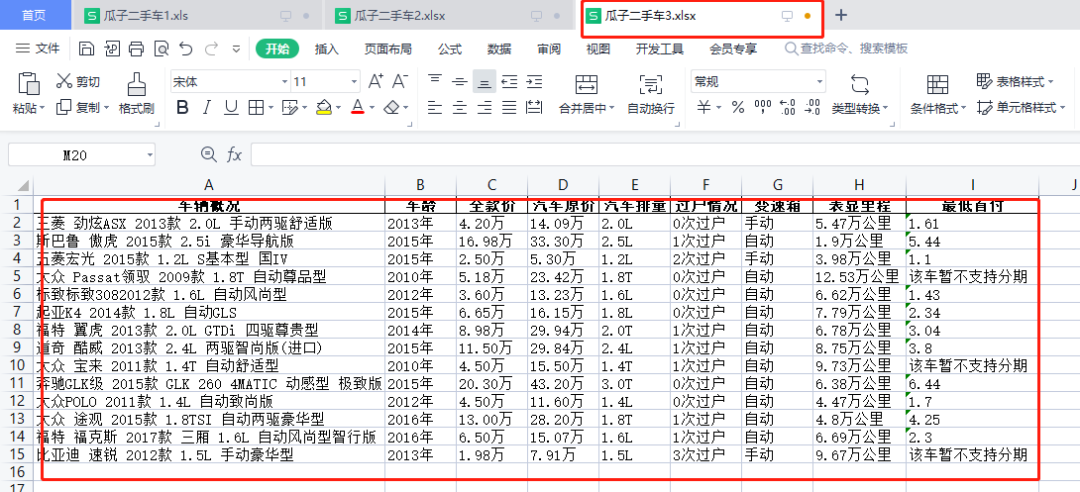Image resolution: width=1080 pixels, height=492 pixels.
Task: Click the eraser clear formatting button
Action: click(391, 107)
